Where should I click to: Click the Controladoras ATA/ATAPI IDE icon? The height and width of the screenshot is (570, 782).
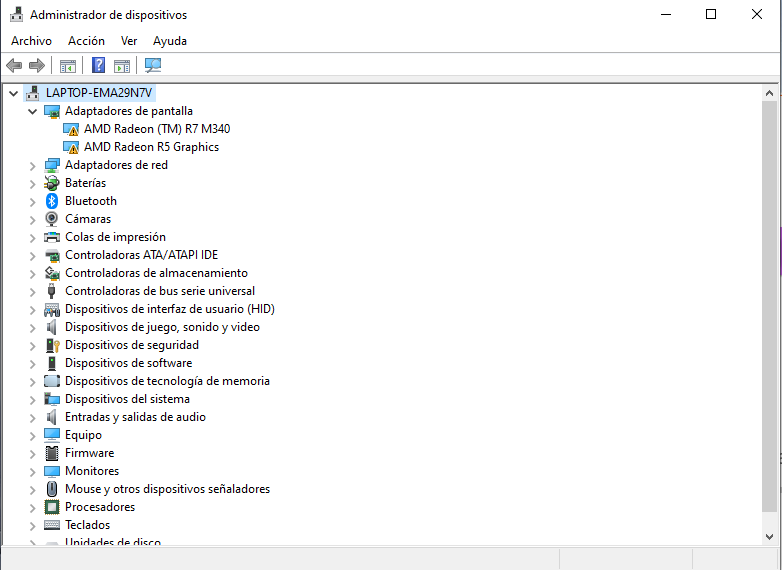pyautogui.click(x=52, y=255)
